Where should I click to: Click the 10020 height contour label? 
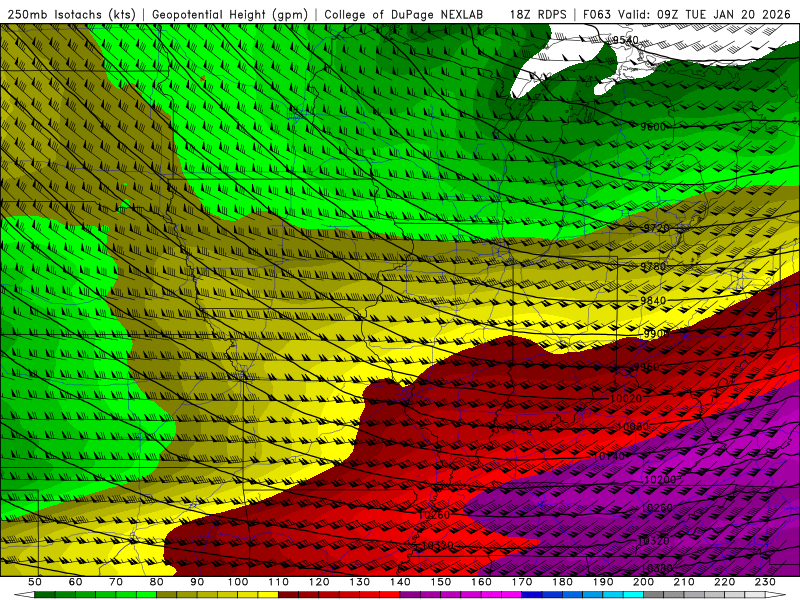626,398
